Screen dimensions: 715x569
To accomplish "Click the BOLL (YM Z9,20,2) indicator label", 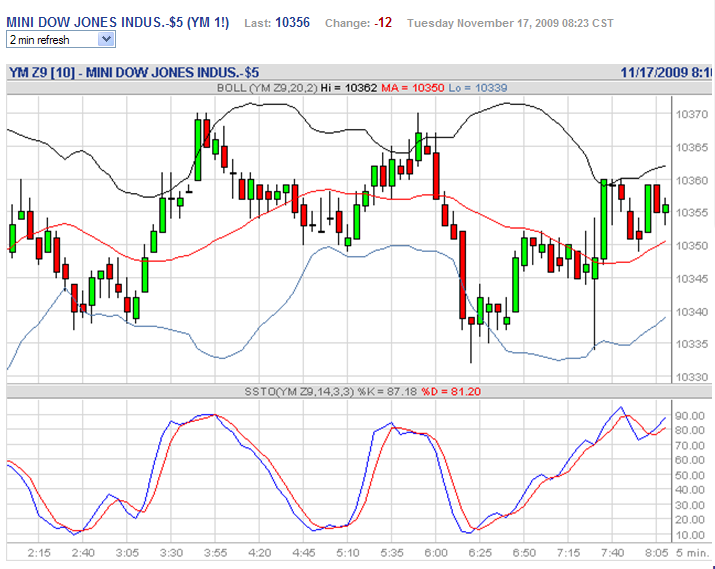I will tap(267, 88).
